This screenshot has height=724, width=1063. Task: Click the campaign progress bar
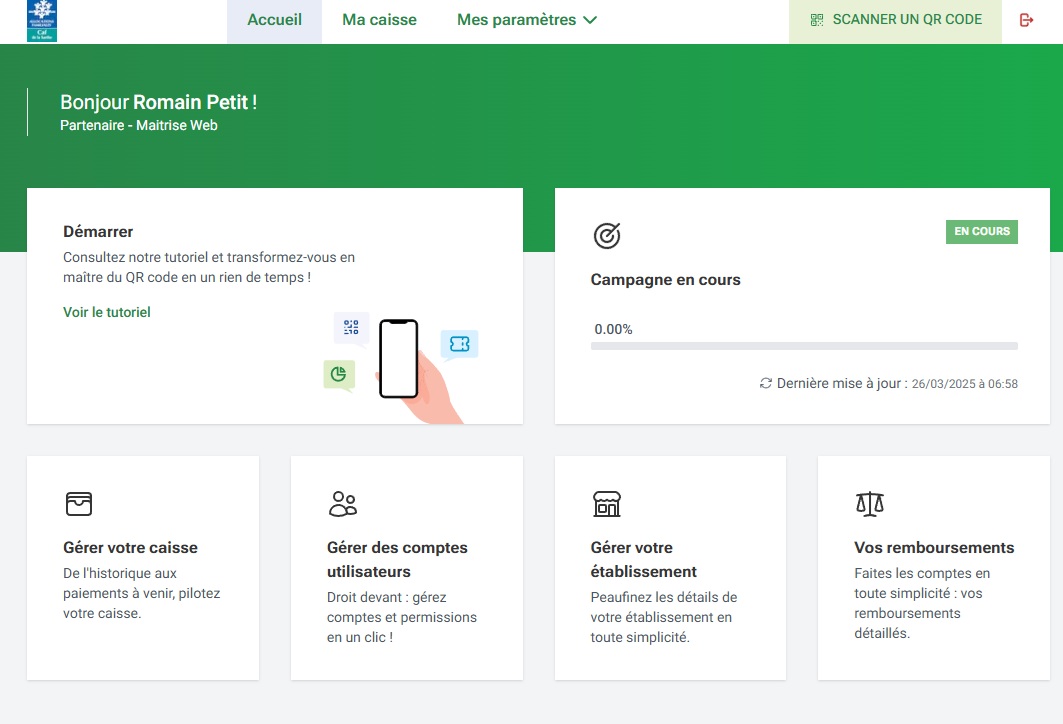point(804,346)
